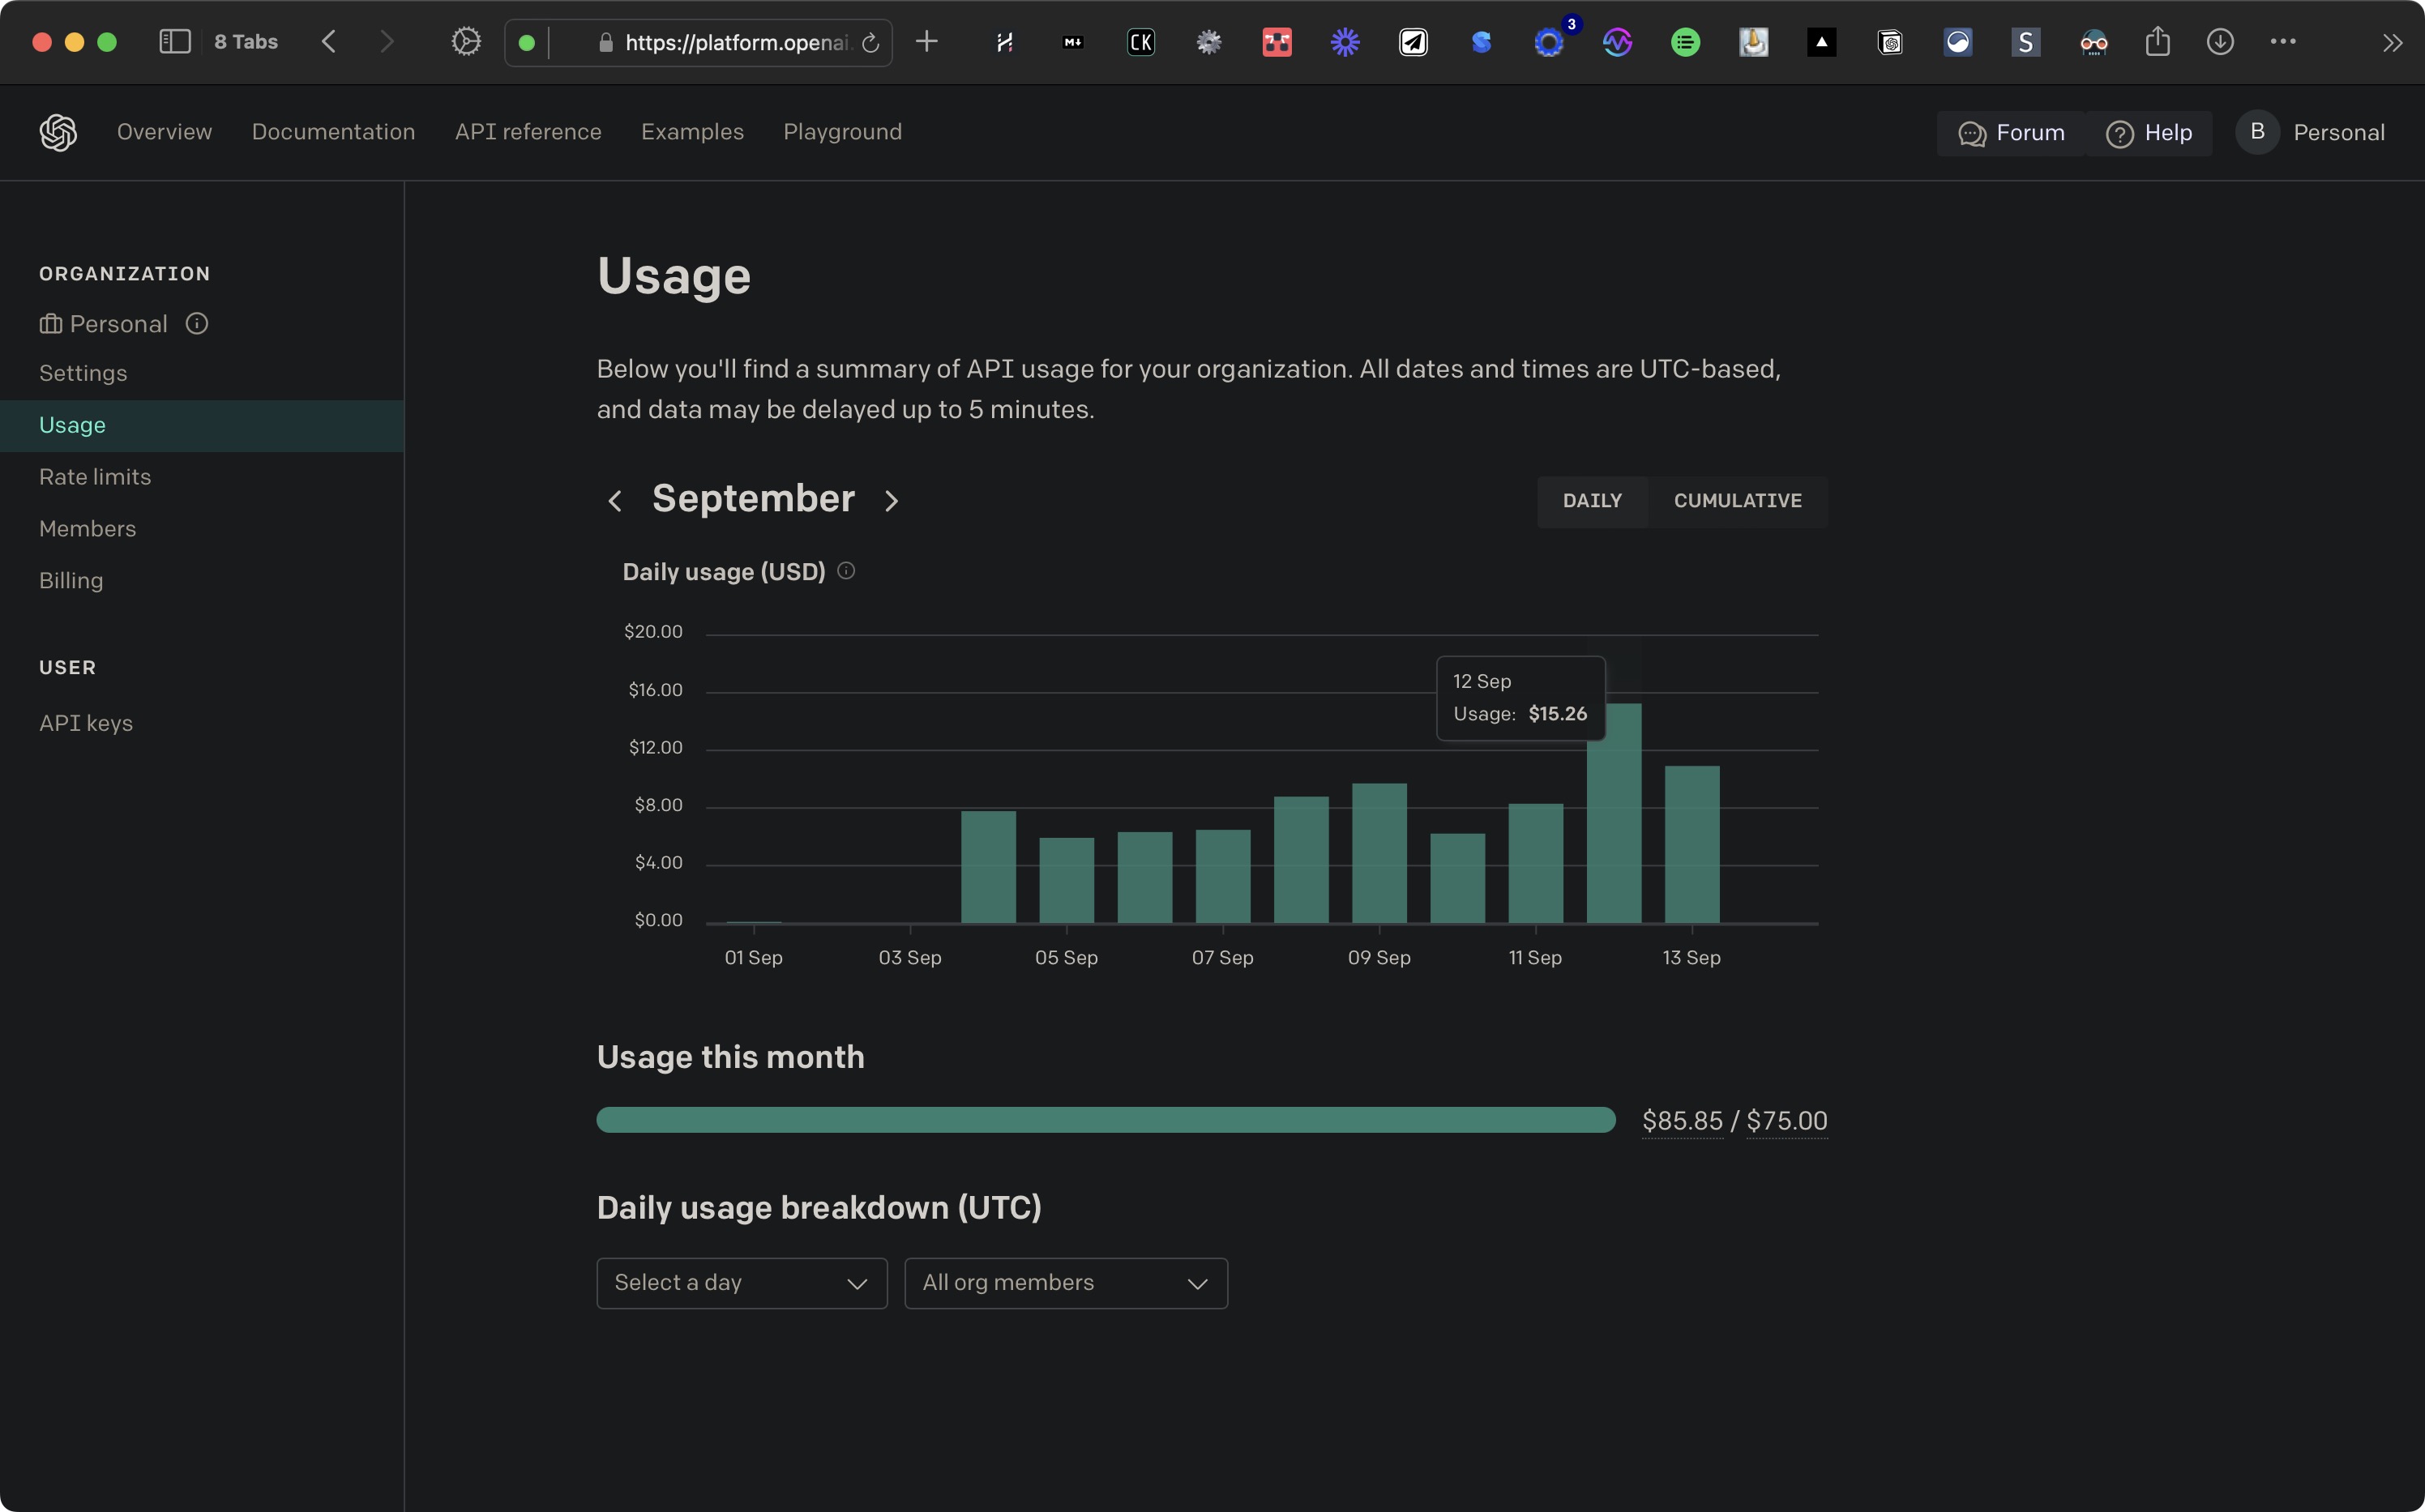Open the Documentation nav tab
Image resolution: width=2425 pixels, height=1512 pixels.
[333, 132]
